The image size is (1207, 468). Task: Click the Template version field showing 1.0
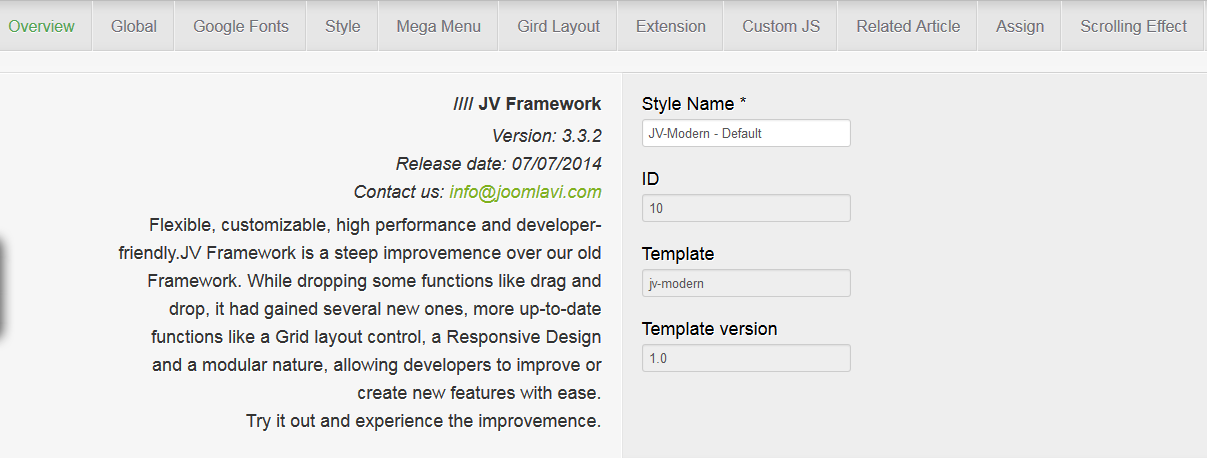(x=746, y=358)
